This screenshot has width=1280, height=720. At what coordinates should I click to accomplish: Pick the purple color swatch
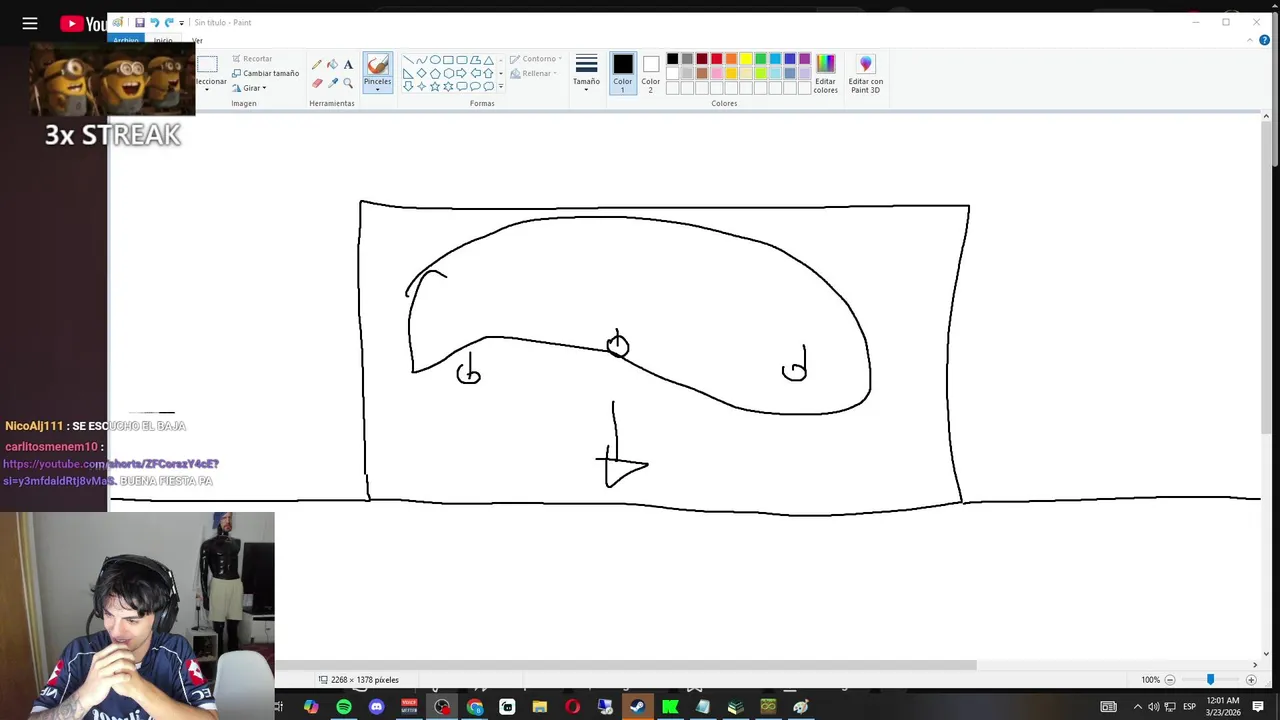(x=805, y=59)
